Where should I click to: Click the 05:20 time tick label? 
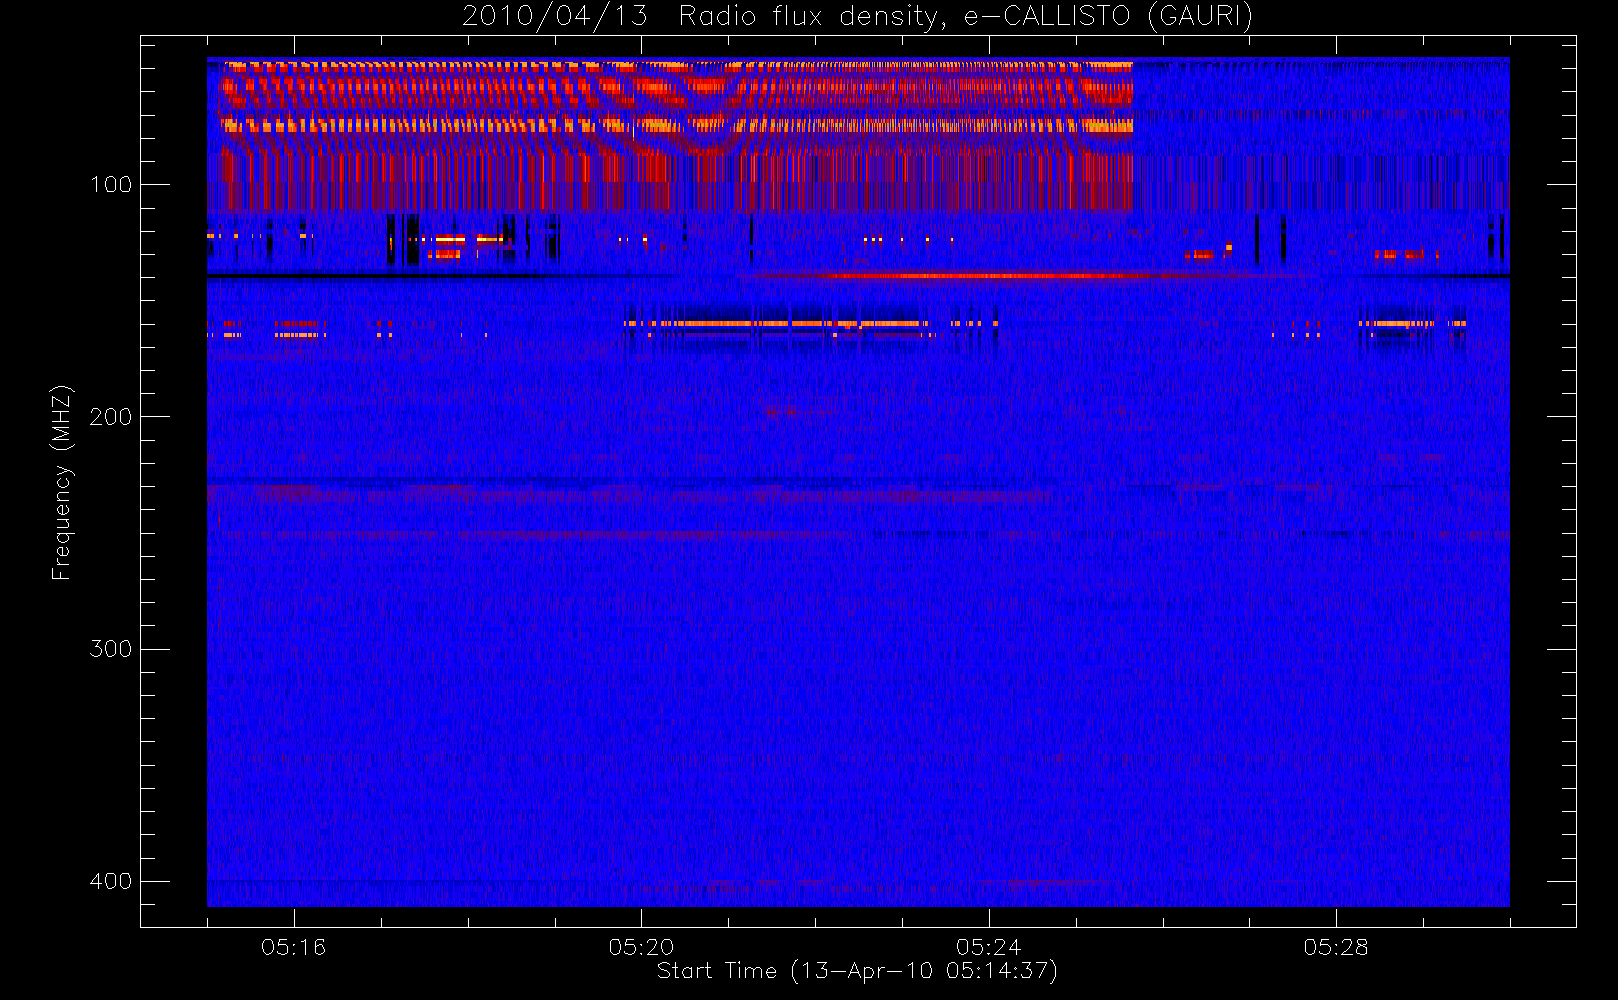point(641,947)
